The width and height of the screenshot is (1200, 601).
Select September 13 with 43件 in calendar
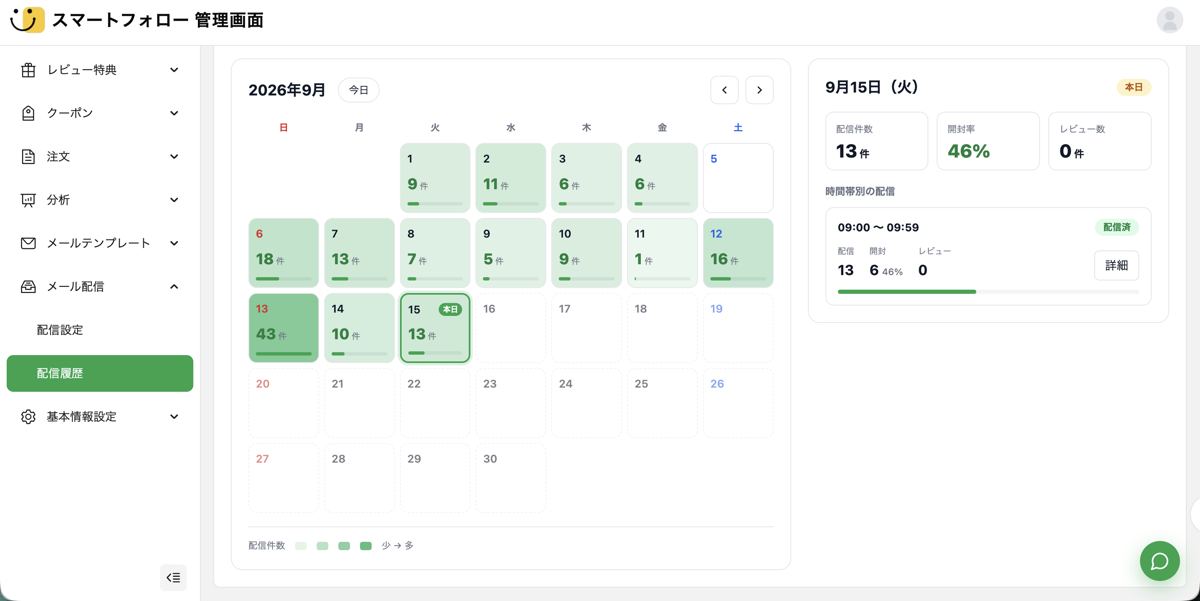pyautogui.click(x=284, y=327)
